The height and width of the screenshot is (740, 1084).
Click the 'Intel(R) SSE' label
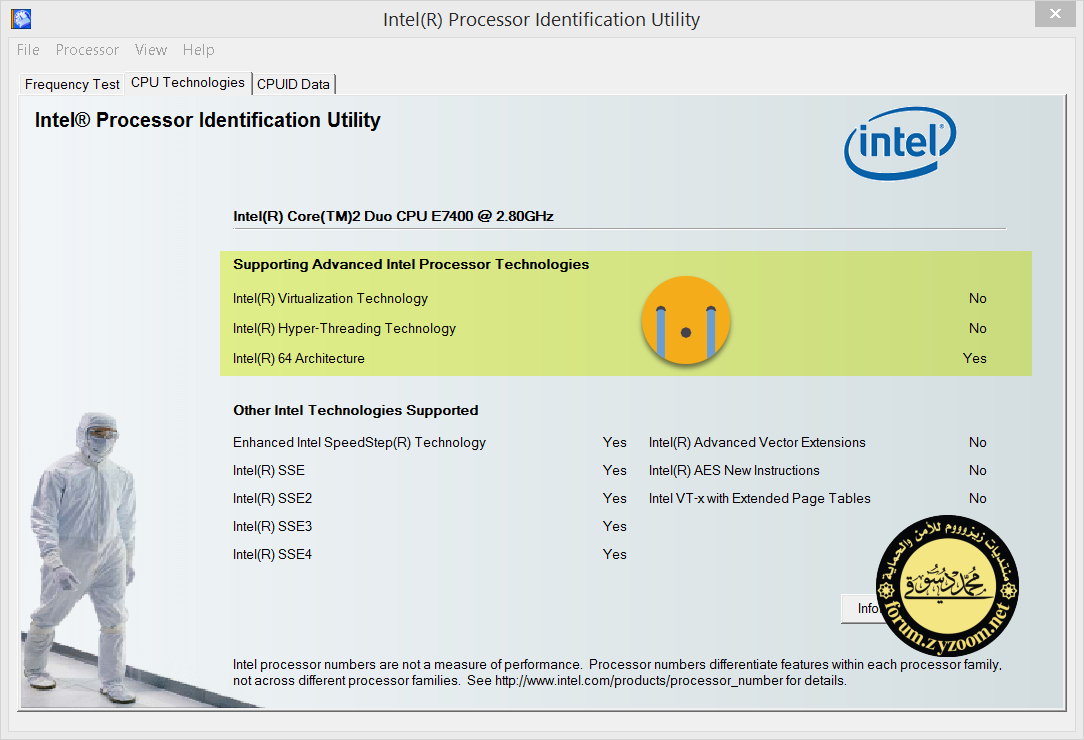coord(269,470)
